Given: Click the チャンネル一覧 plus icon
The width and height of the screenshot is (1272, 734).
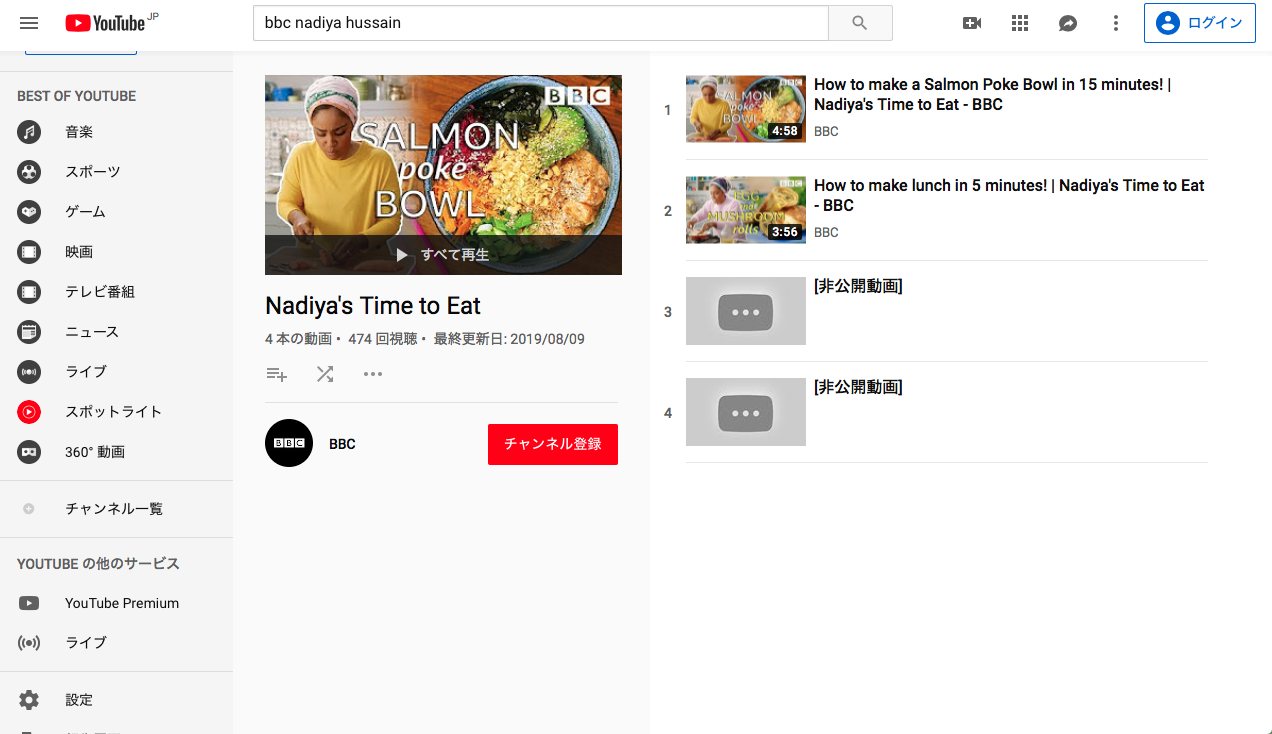Looking at the screenshot, I should [29, 509].
